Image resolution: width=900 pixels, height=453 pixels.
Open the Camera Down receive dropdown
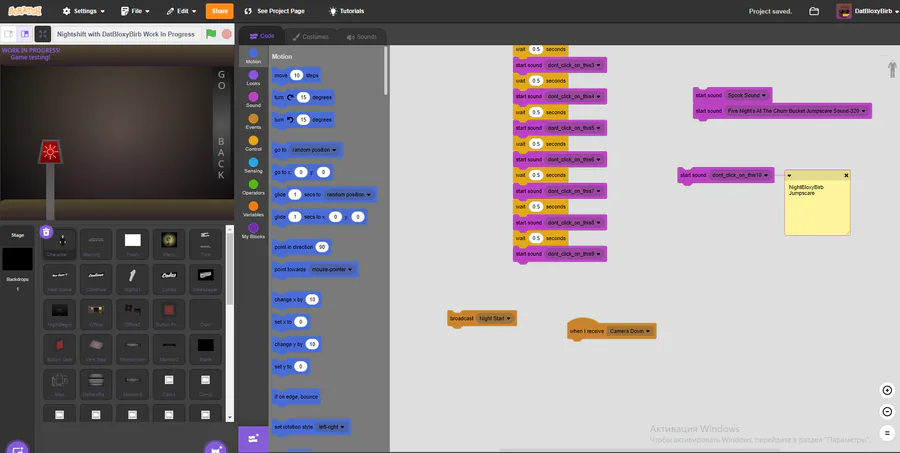[630, 331]
